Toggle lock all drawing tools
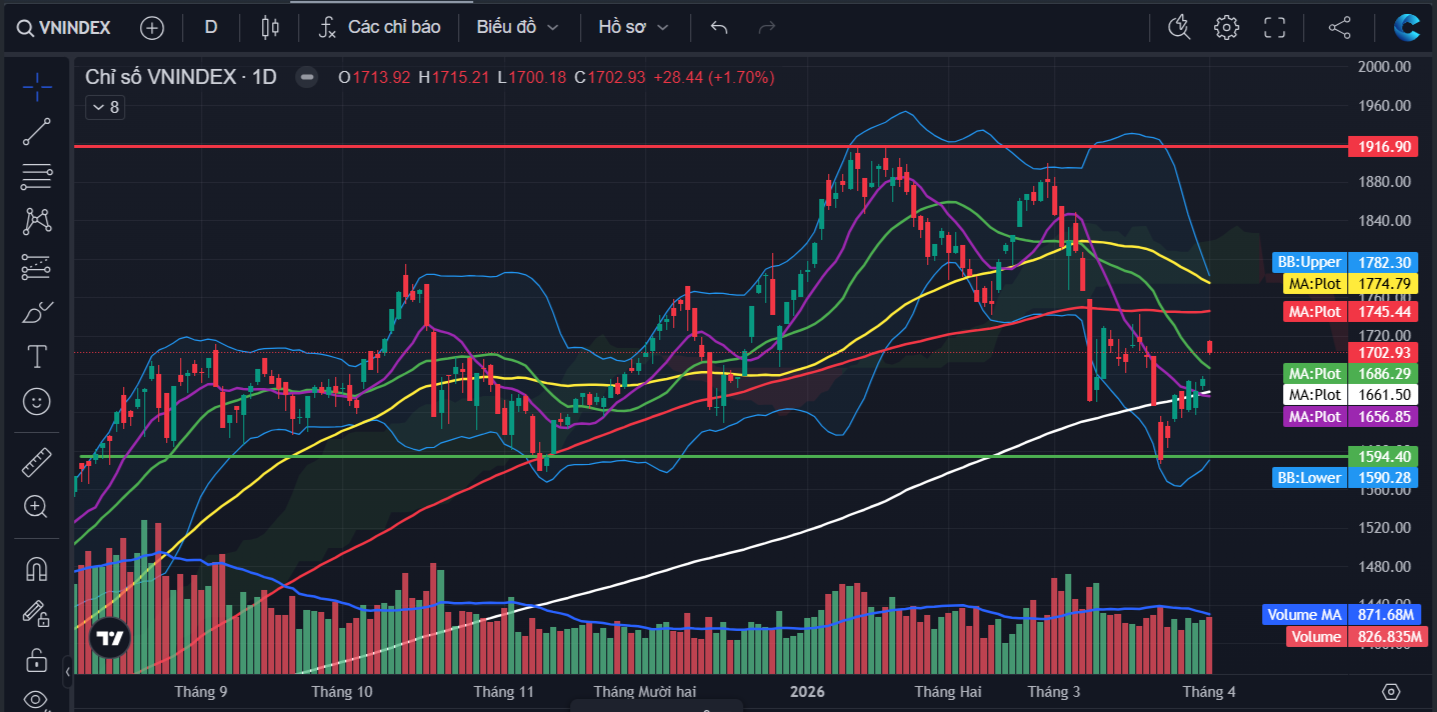The width and height of the screenshot is (1437, 712). coord(37,660)
